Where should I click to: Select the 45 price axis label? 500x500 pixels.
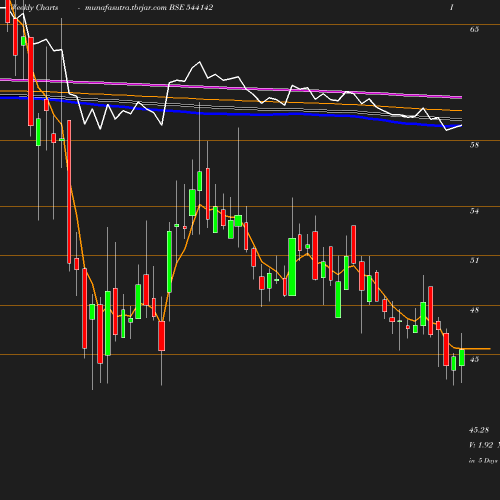coord(474,359)
